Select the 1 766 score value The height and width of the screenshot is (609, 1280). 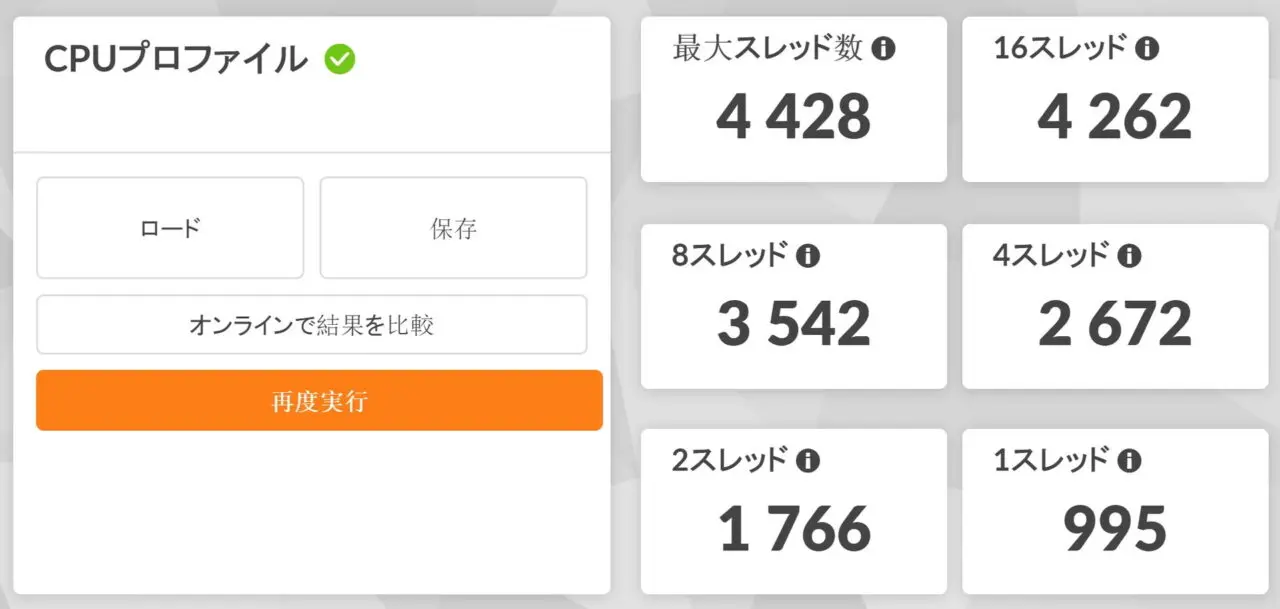click(x=794, y=528)
